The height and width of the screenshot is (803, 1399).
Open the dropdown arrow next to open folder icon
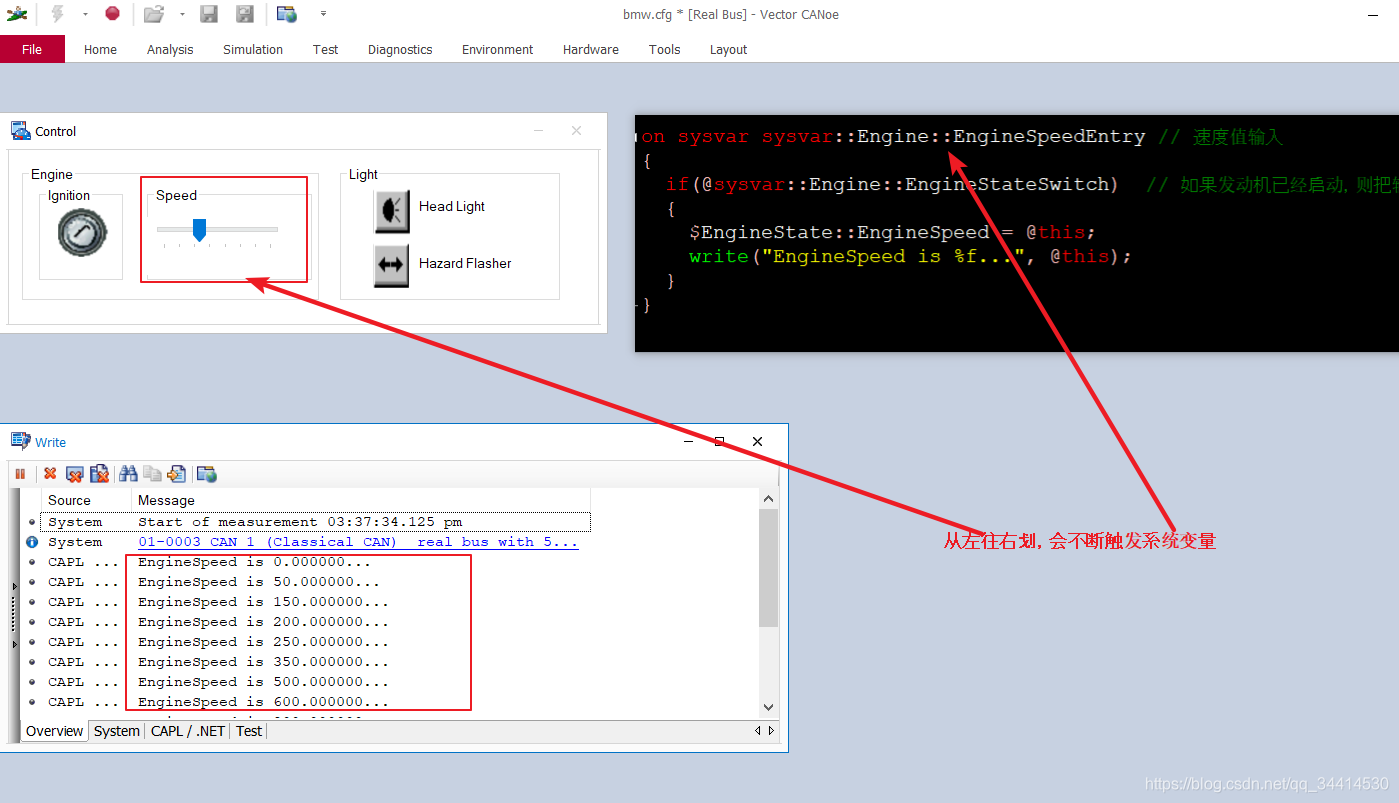(x=182, y=14)
